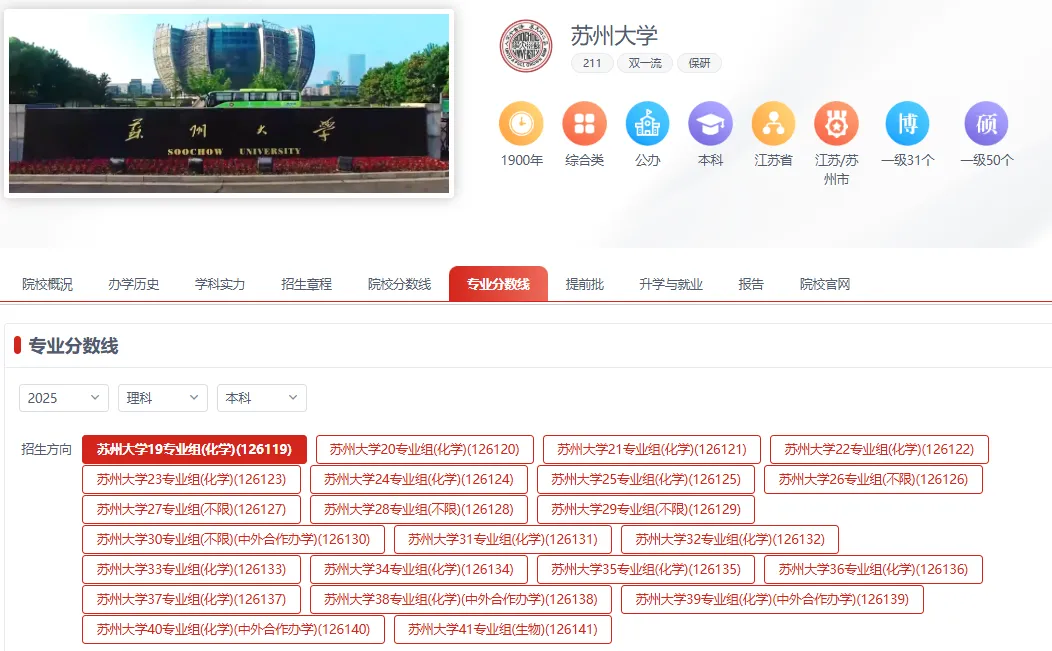
Task: Click the 一级50个 label text
Action: (986, 160)
